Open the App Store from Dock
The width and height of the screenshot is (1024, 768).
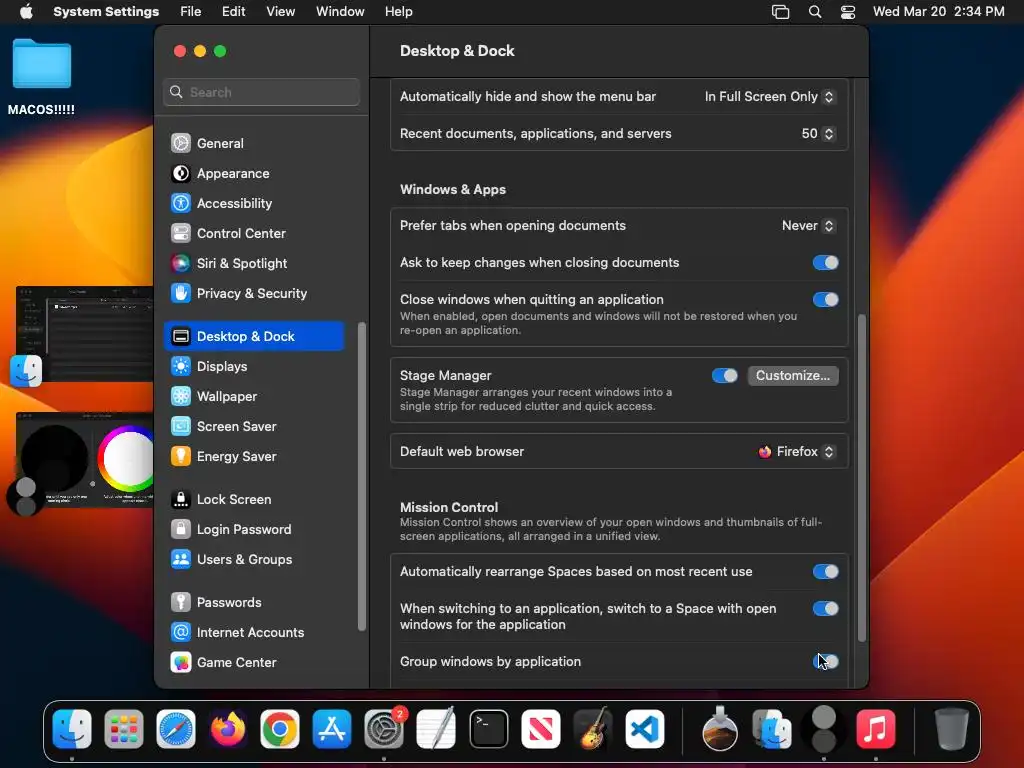coord(332,729)
